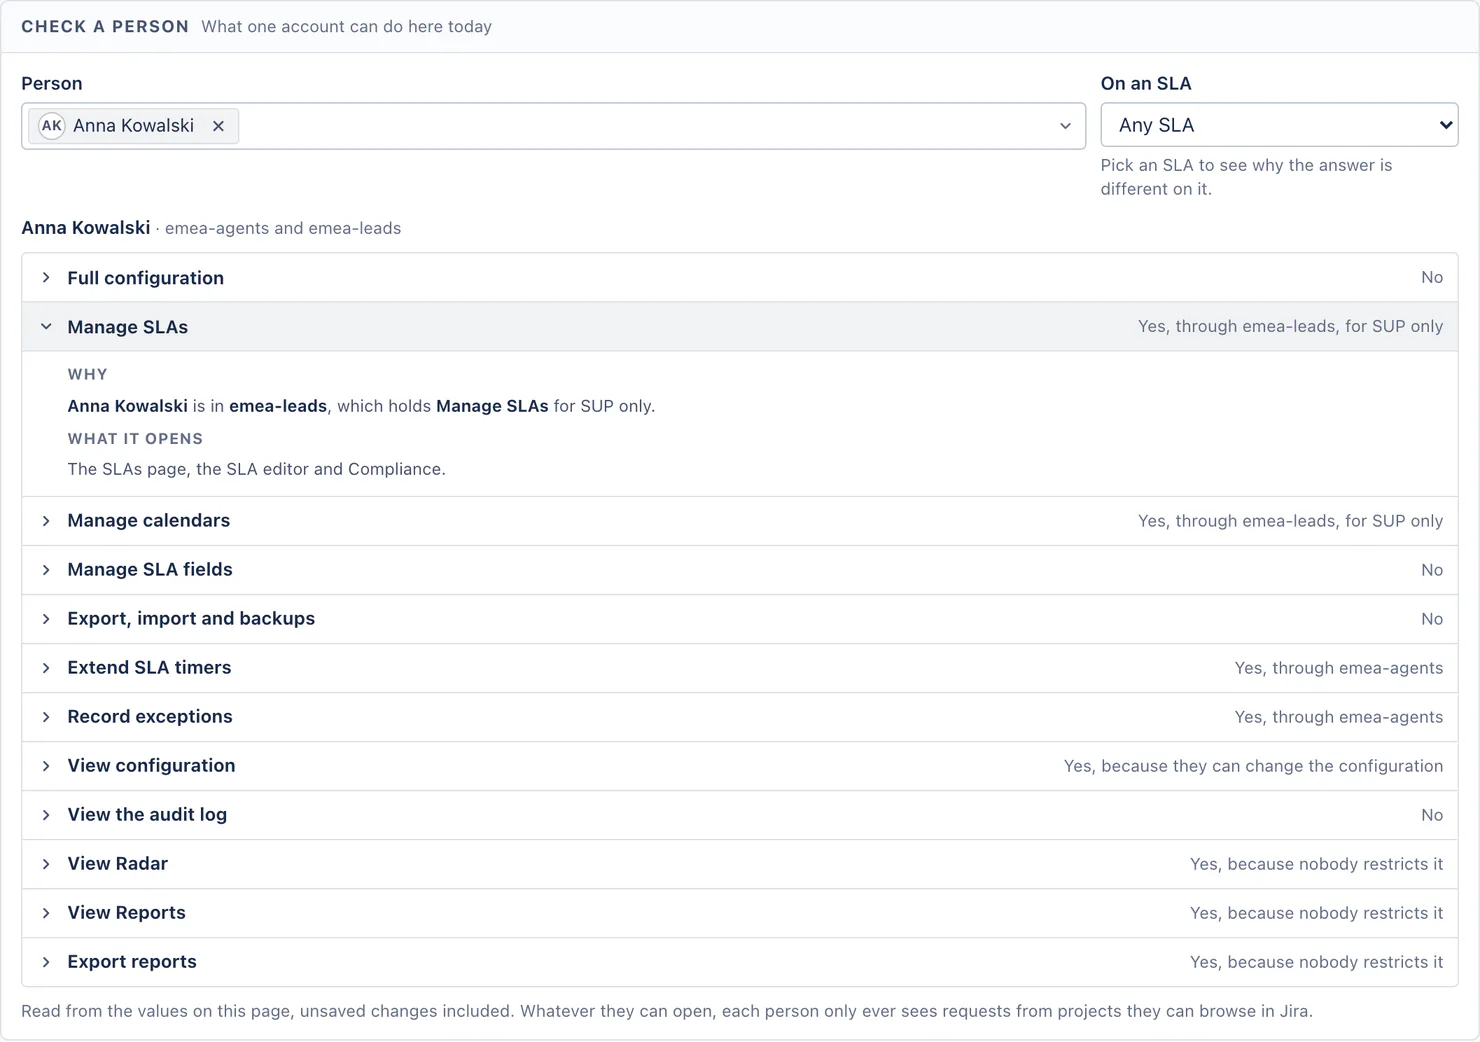
Task: Expand the Record exceptions chevron
Action: click(46, 717)
